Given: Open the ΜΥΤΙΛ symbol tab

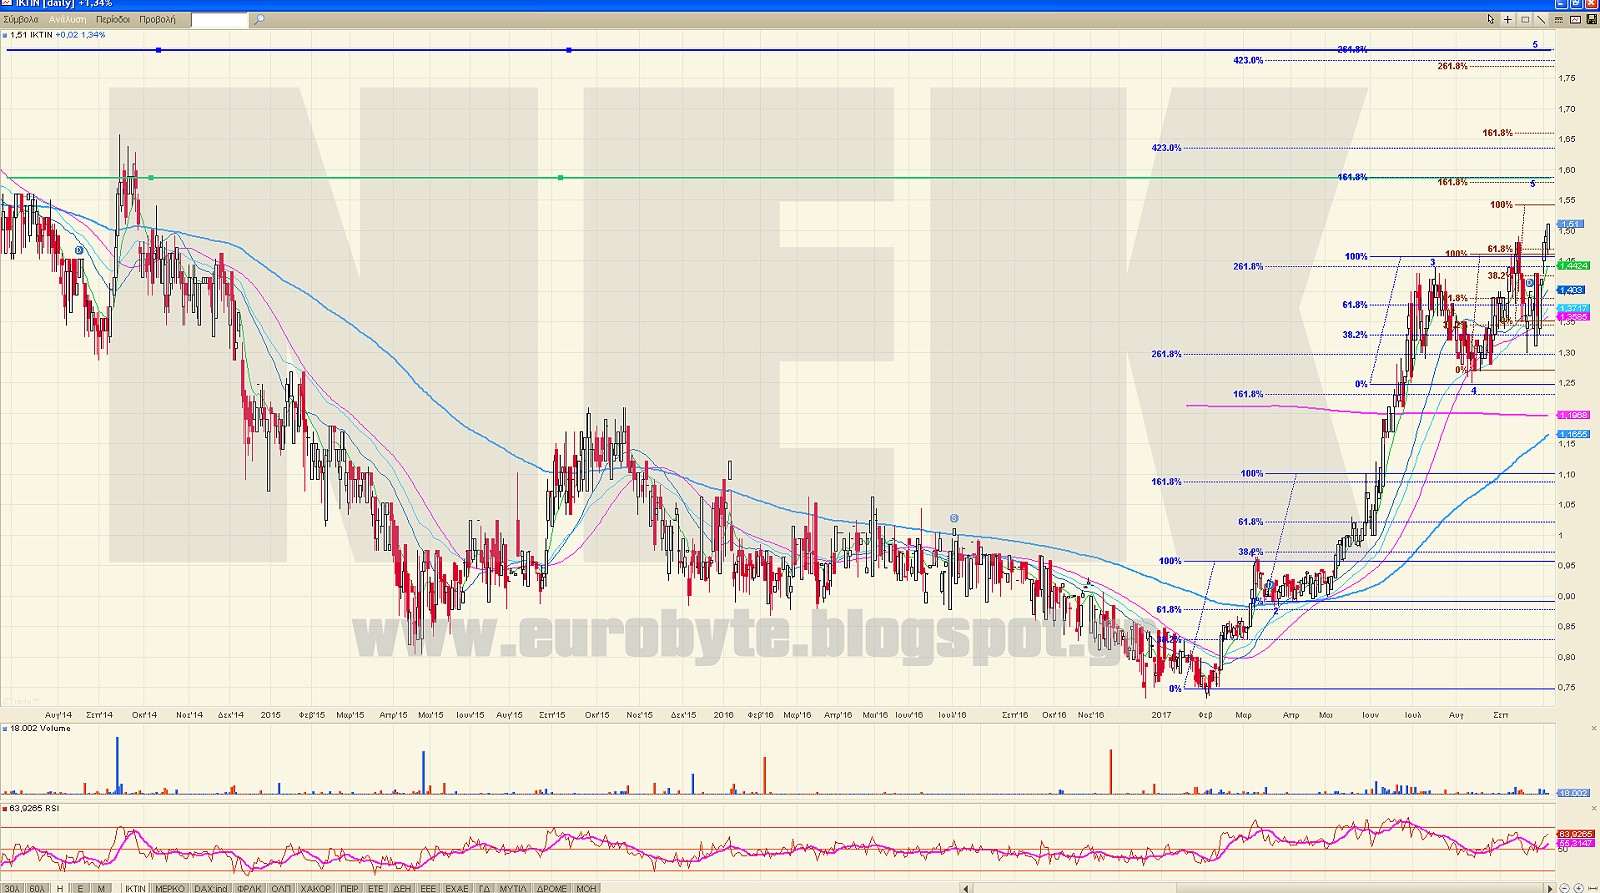Looking at the screenshot, I should 513,888.
